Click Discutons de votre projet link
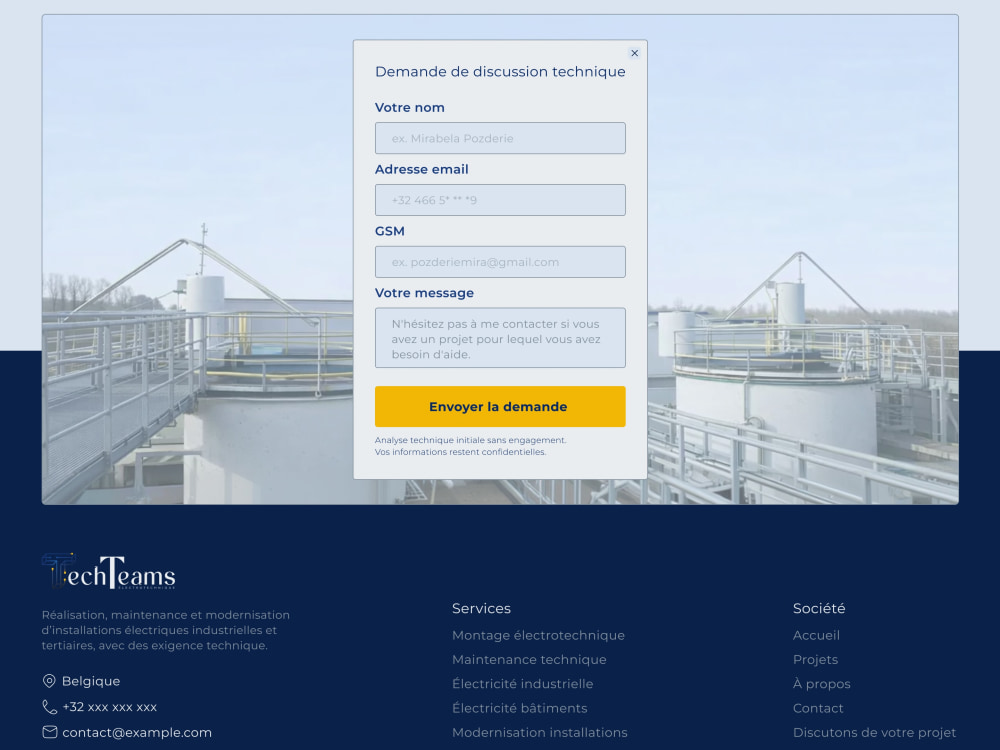Image resolution: width=1000 pixels, height=750 pixels. coord(874,732)
